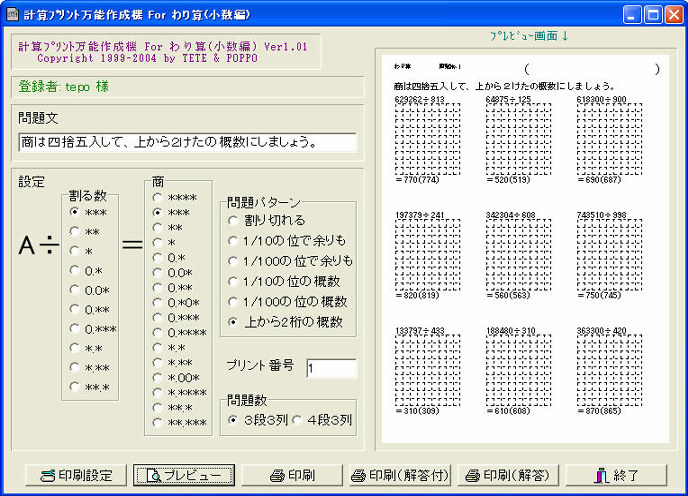688x496 pixels.
Task: Maximize the window
Action: [652, 15]
